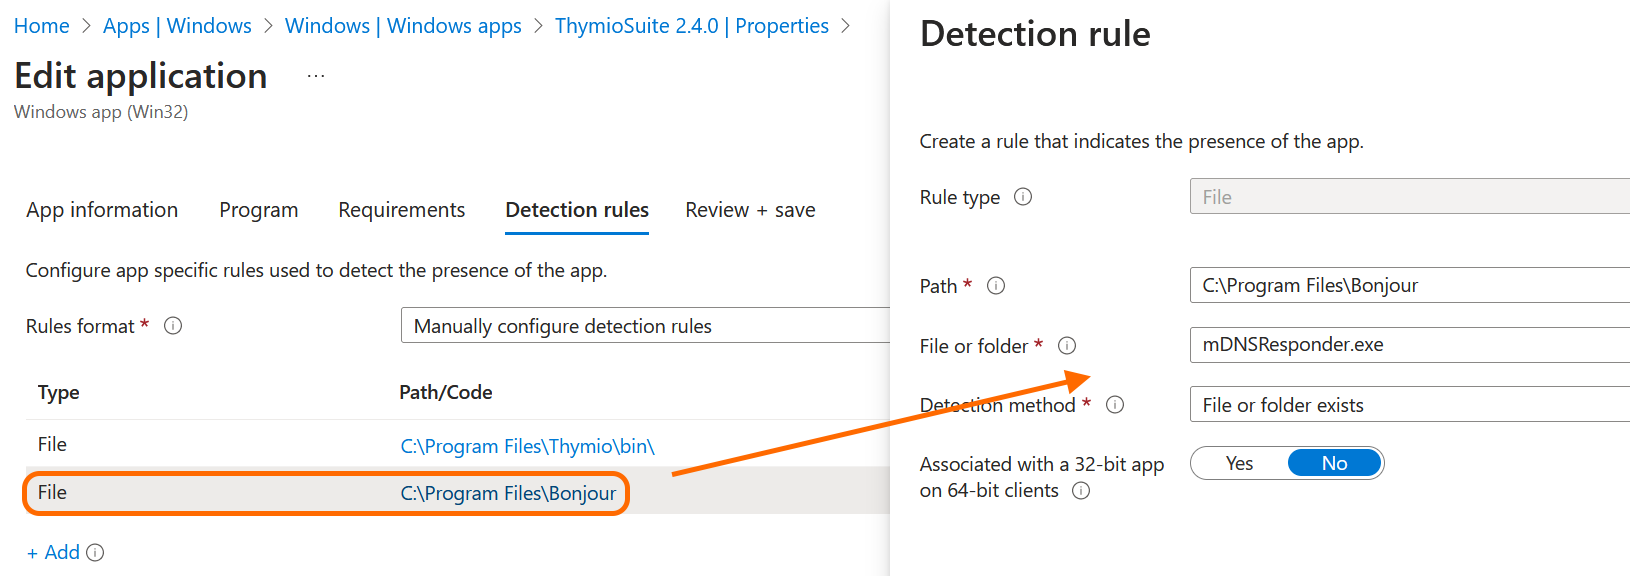Open the C:\Program Files\Thymio\bin\ rule link
Viewport: 1630px width, 576px height.
pos(527,446)
